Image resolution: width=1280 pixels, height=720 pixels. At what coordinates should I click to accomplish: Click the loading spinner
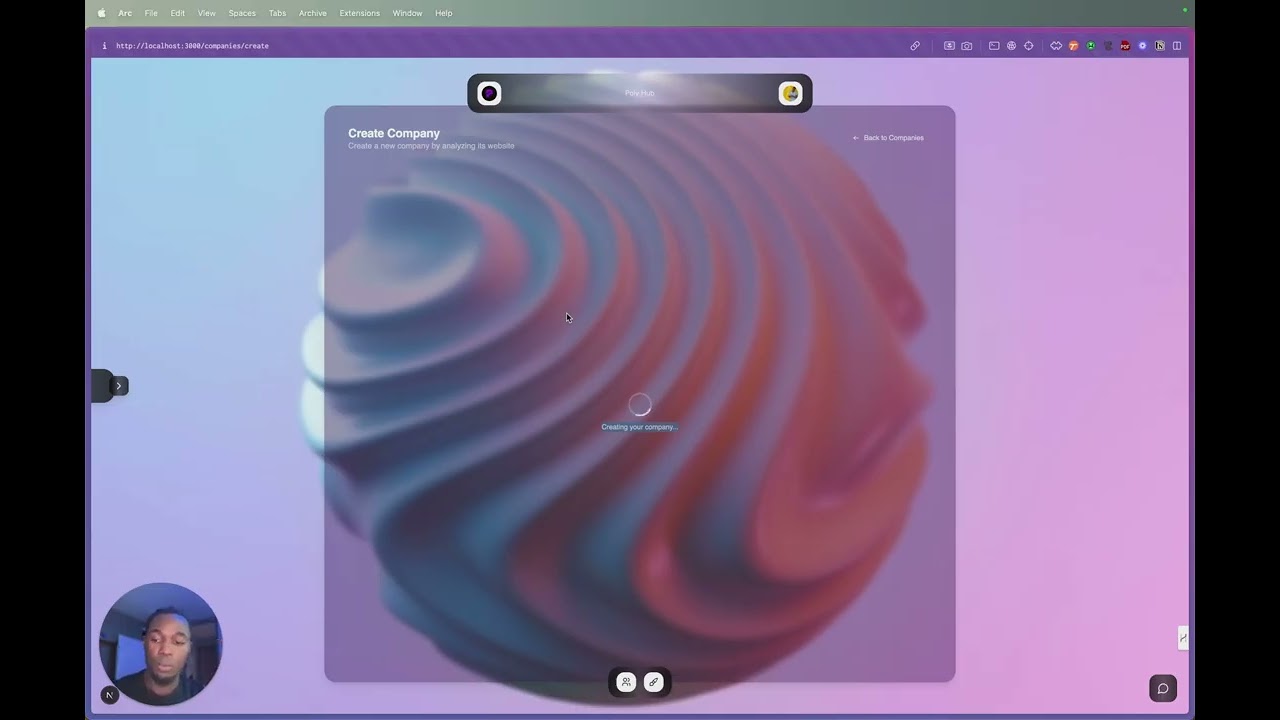tap(640, 404)
